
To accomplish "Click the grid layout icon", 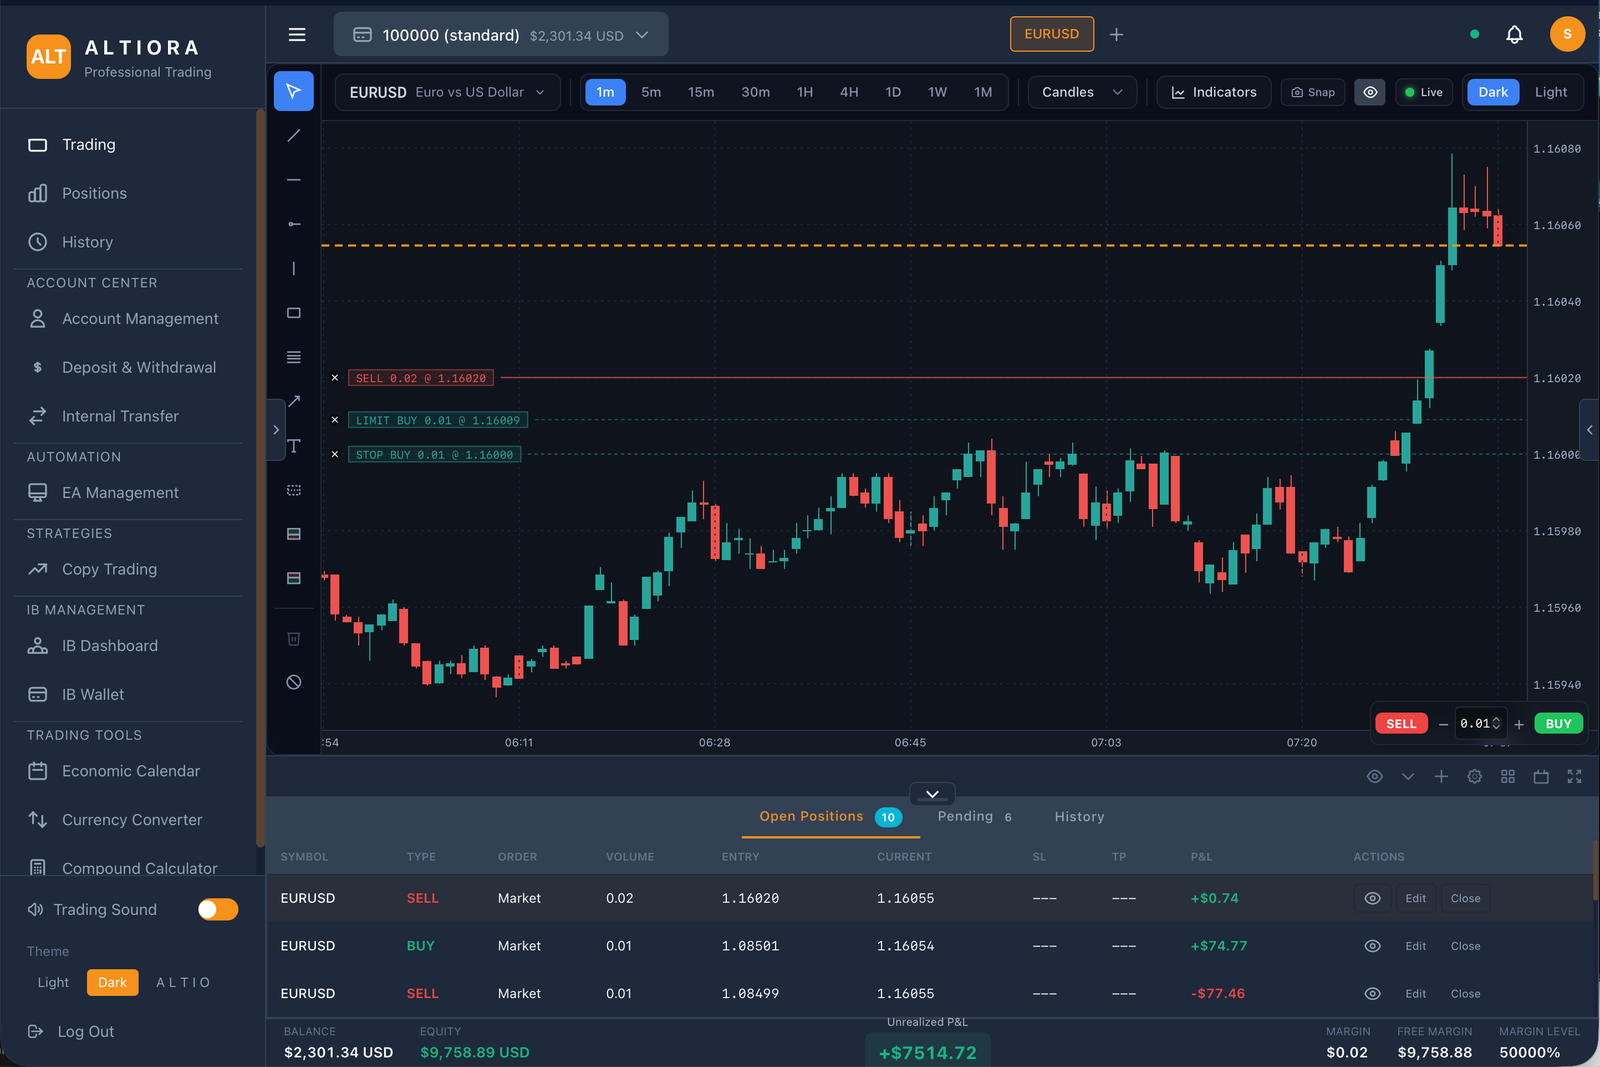I will 1508,776.
